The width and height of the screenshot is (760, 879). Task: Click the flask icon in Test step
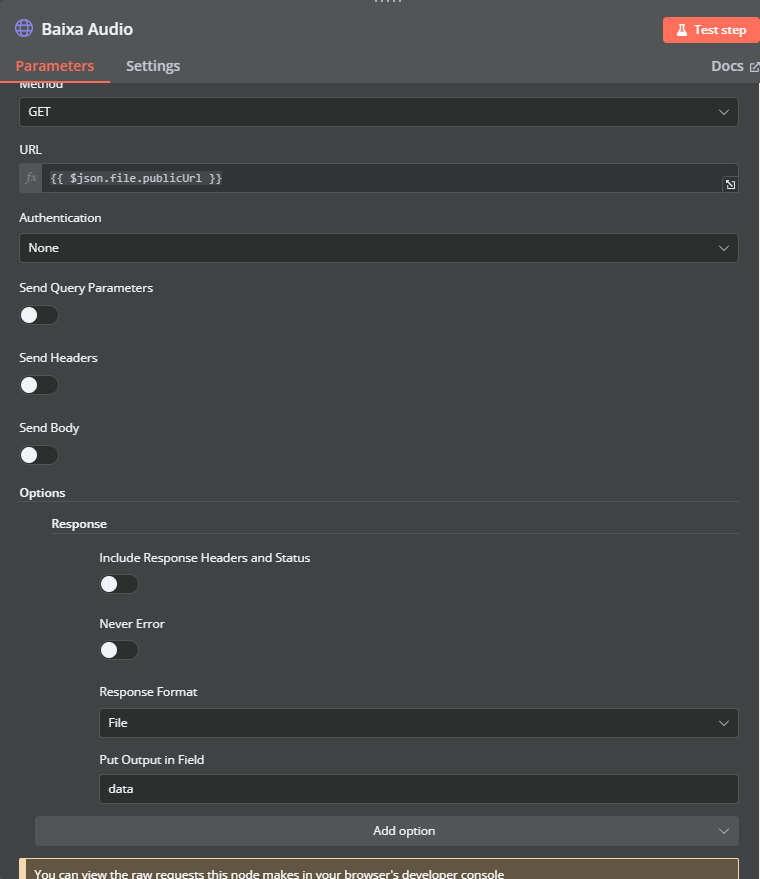click(x=681, y=30)
